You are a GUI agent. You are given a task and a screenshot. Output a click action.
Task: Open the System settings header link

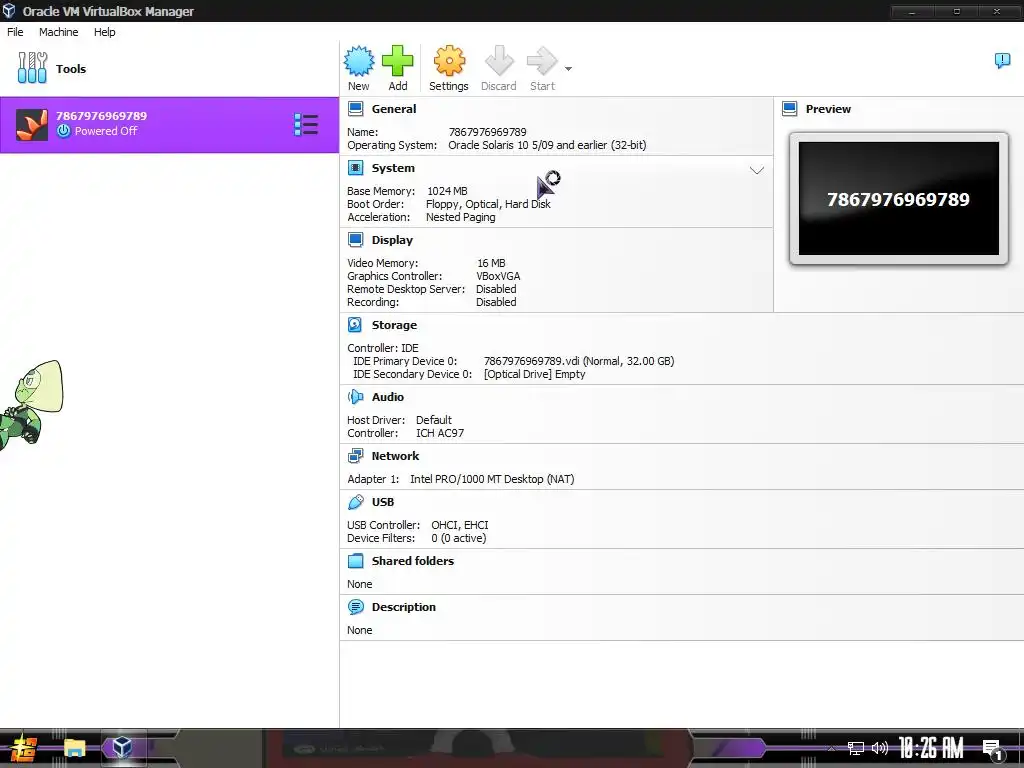pyautogui.click(x=393, y=168)
